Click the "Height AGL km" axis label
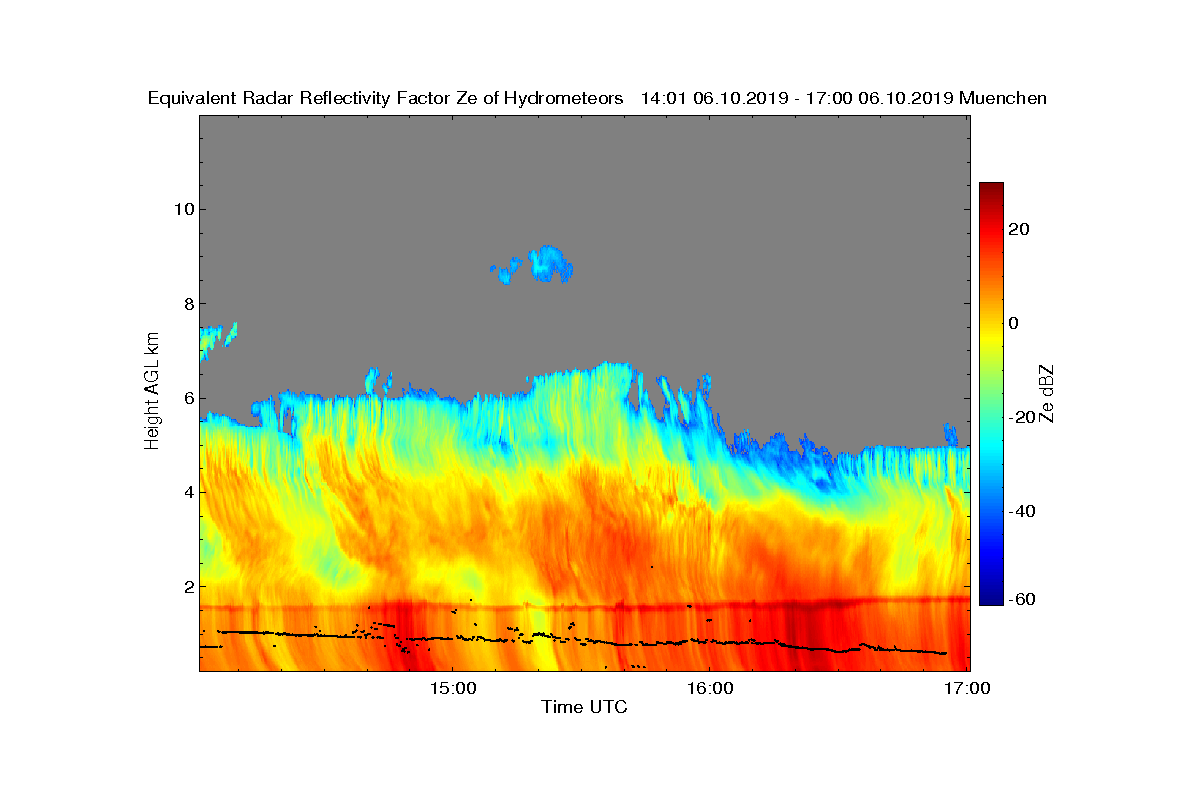The image size is (1200, 800). pos(152,393)
